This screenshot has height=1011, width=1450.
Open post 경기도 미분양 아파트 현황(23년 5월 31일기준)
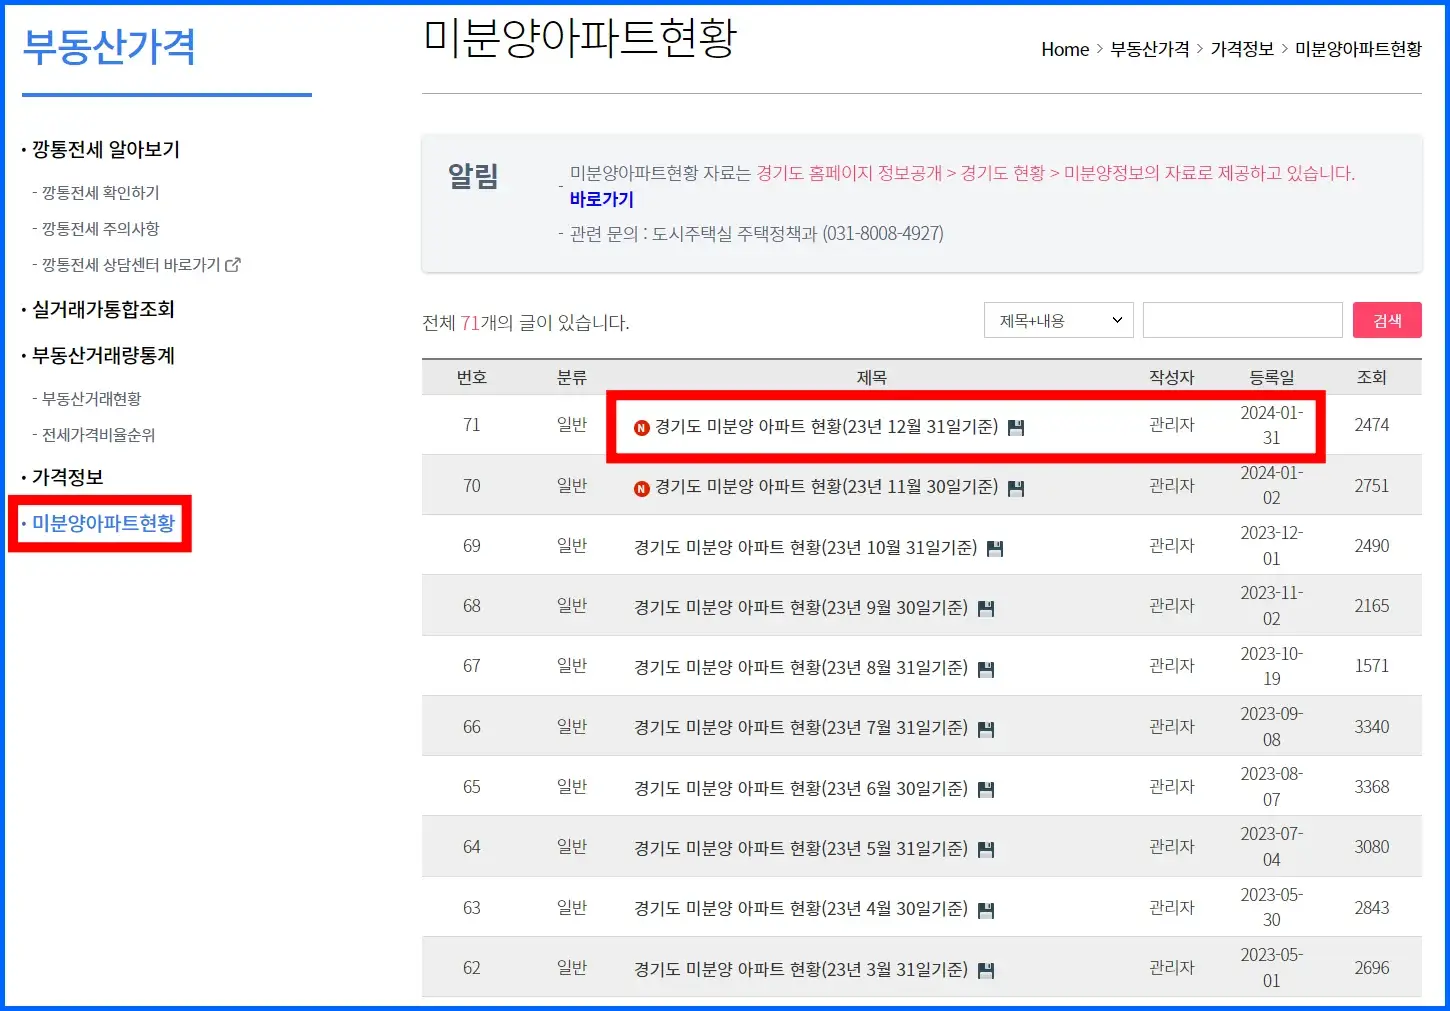coord(801,848)
